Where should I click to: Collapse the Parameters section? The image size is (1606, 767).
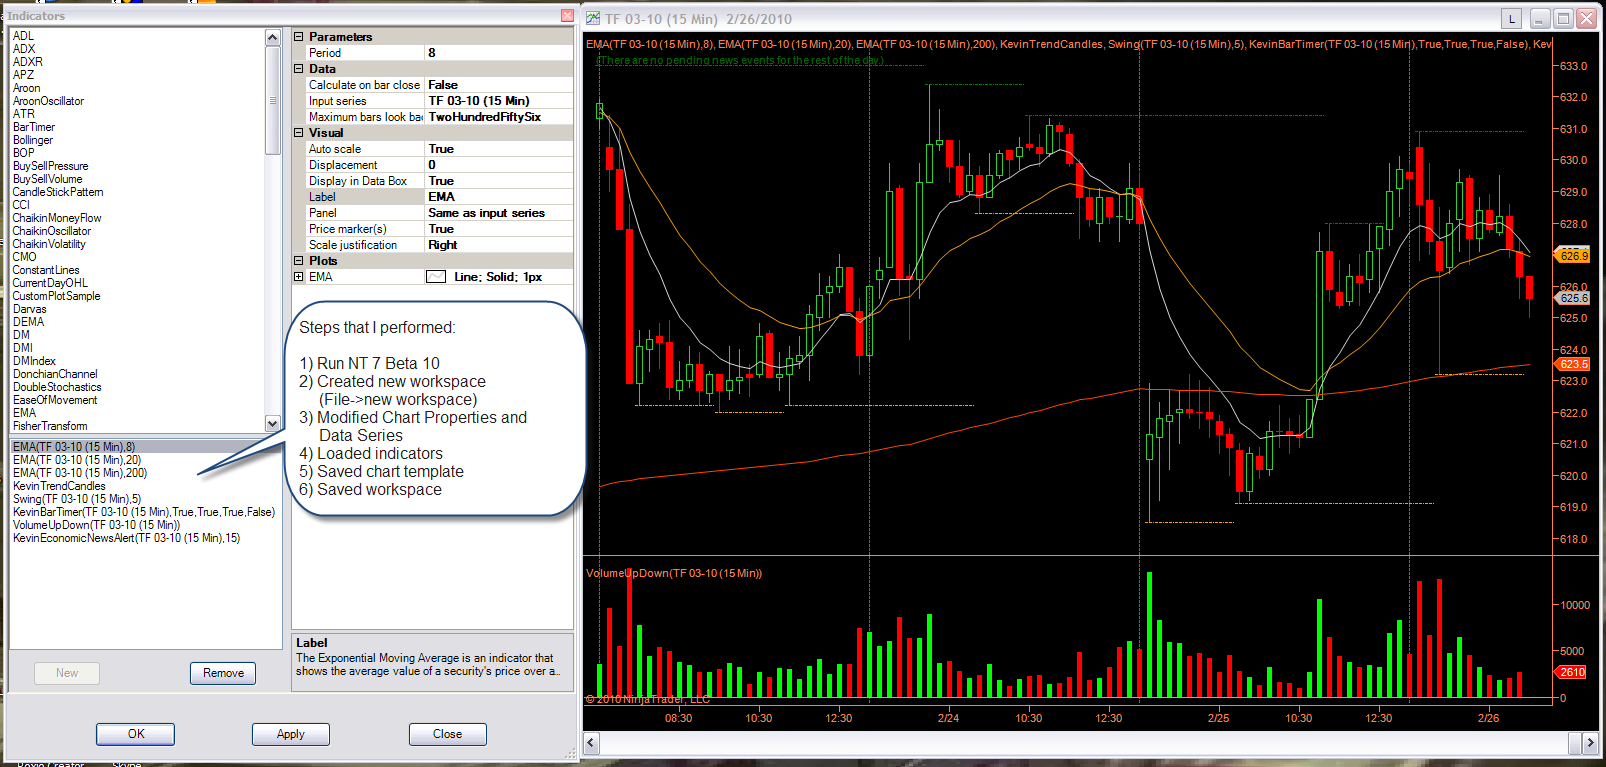pos(298,36)
